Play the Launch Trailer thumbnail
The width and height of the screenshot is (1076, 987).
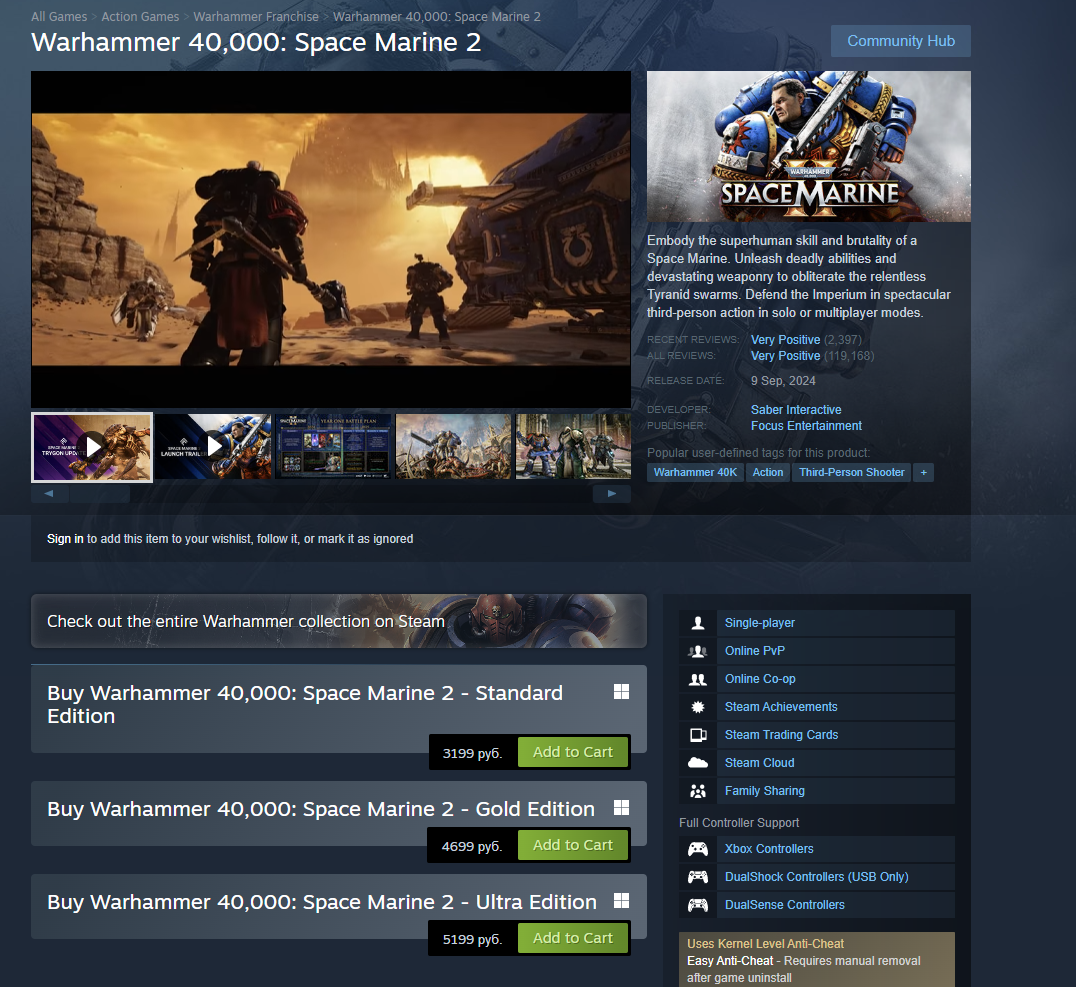coord(213,447)
